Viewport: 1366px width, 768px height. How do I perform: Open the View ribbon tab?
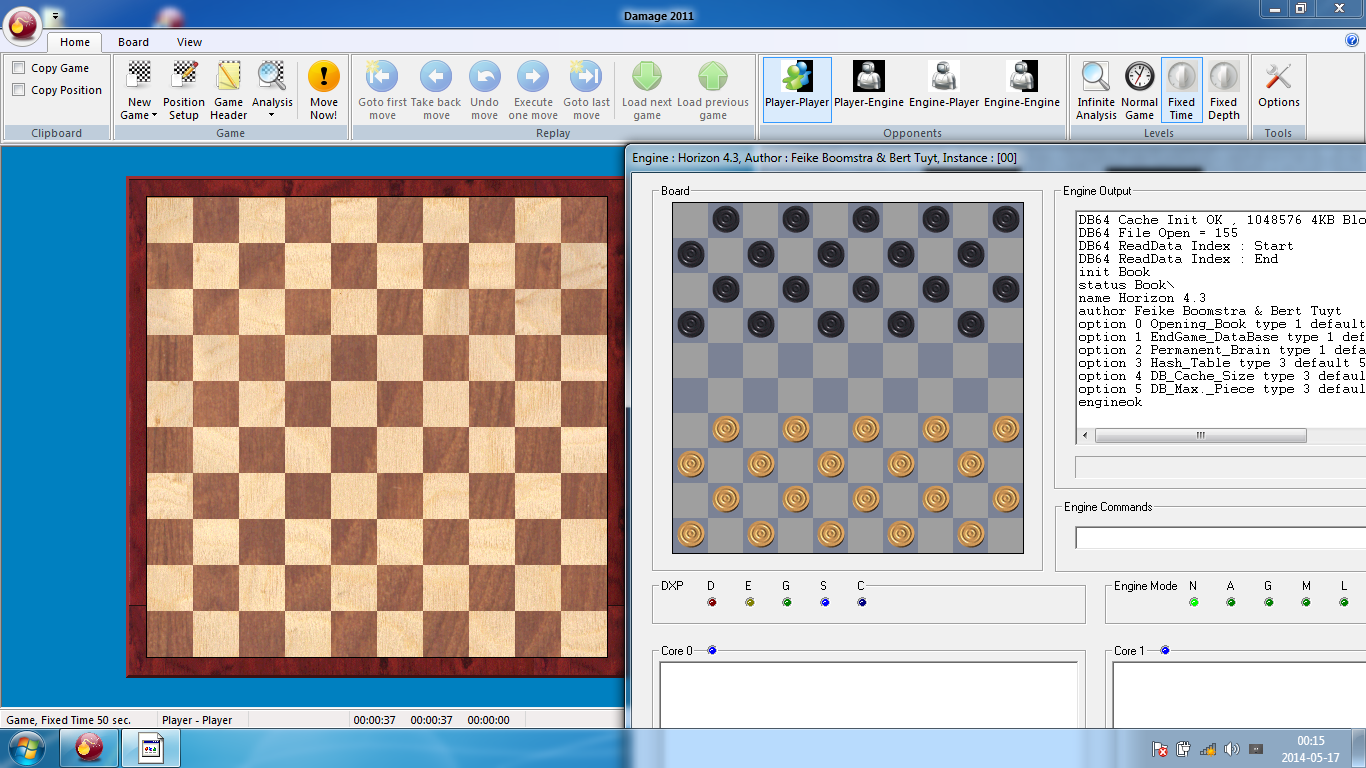coord(189,42)
